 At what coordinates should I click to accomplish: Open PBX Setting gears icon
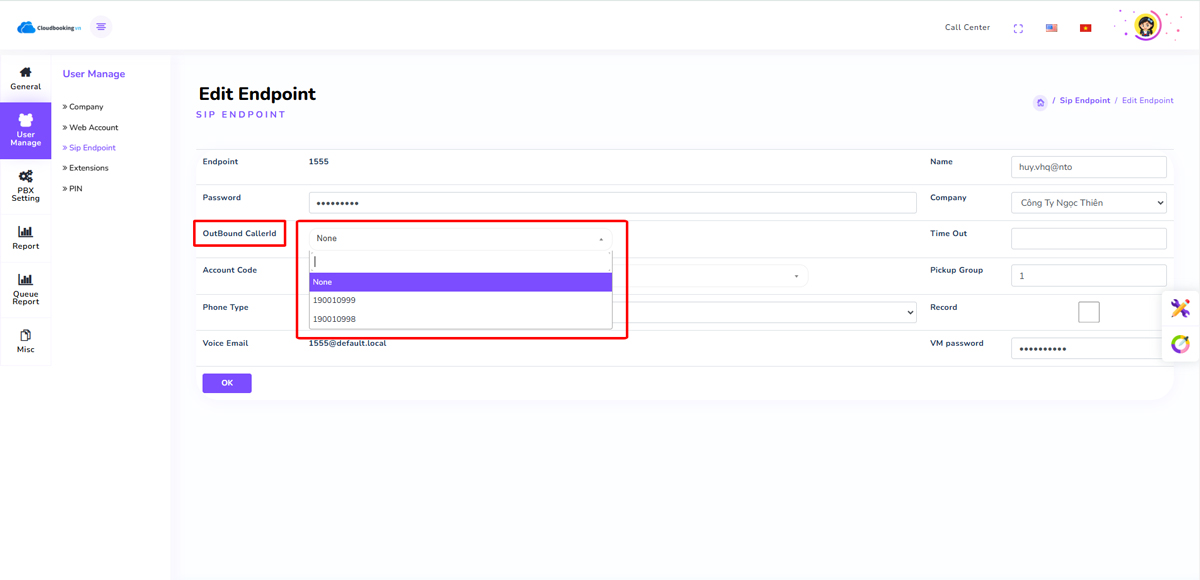click(26, 177)
